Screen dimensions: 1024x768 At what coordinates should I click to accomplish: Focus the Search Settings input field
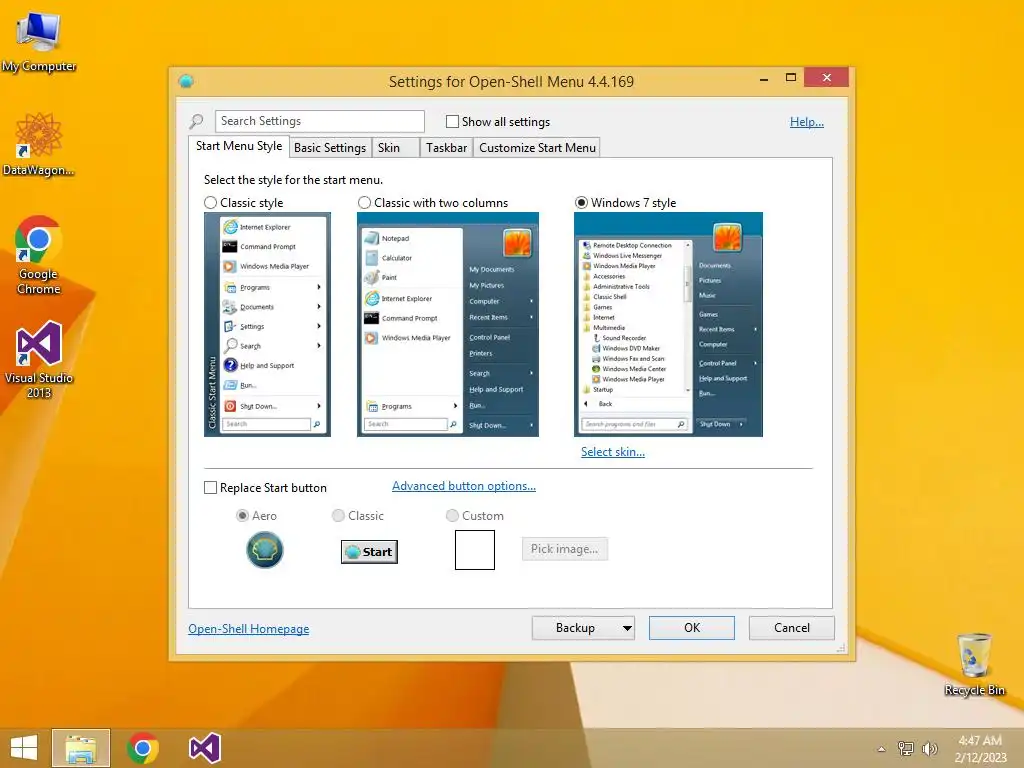(x=319, y=121)
